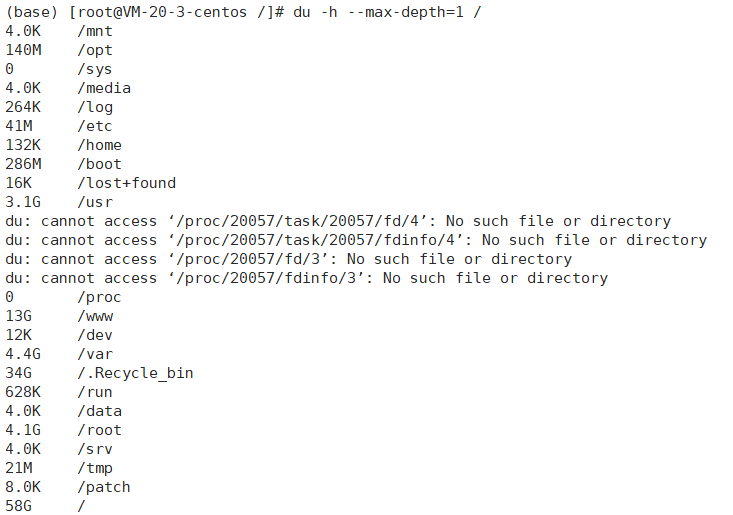Click the /tmp path text
Viewport: 733px width, 515px height.
(x=95, y=468)
